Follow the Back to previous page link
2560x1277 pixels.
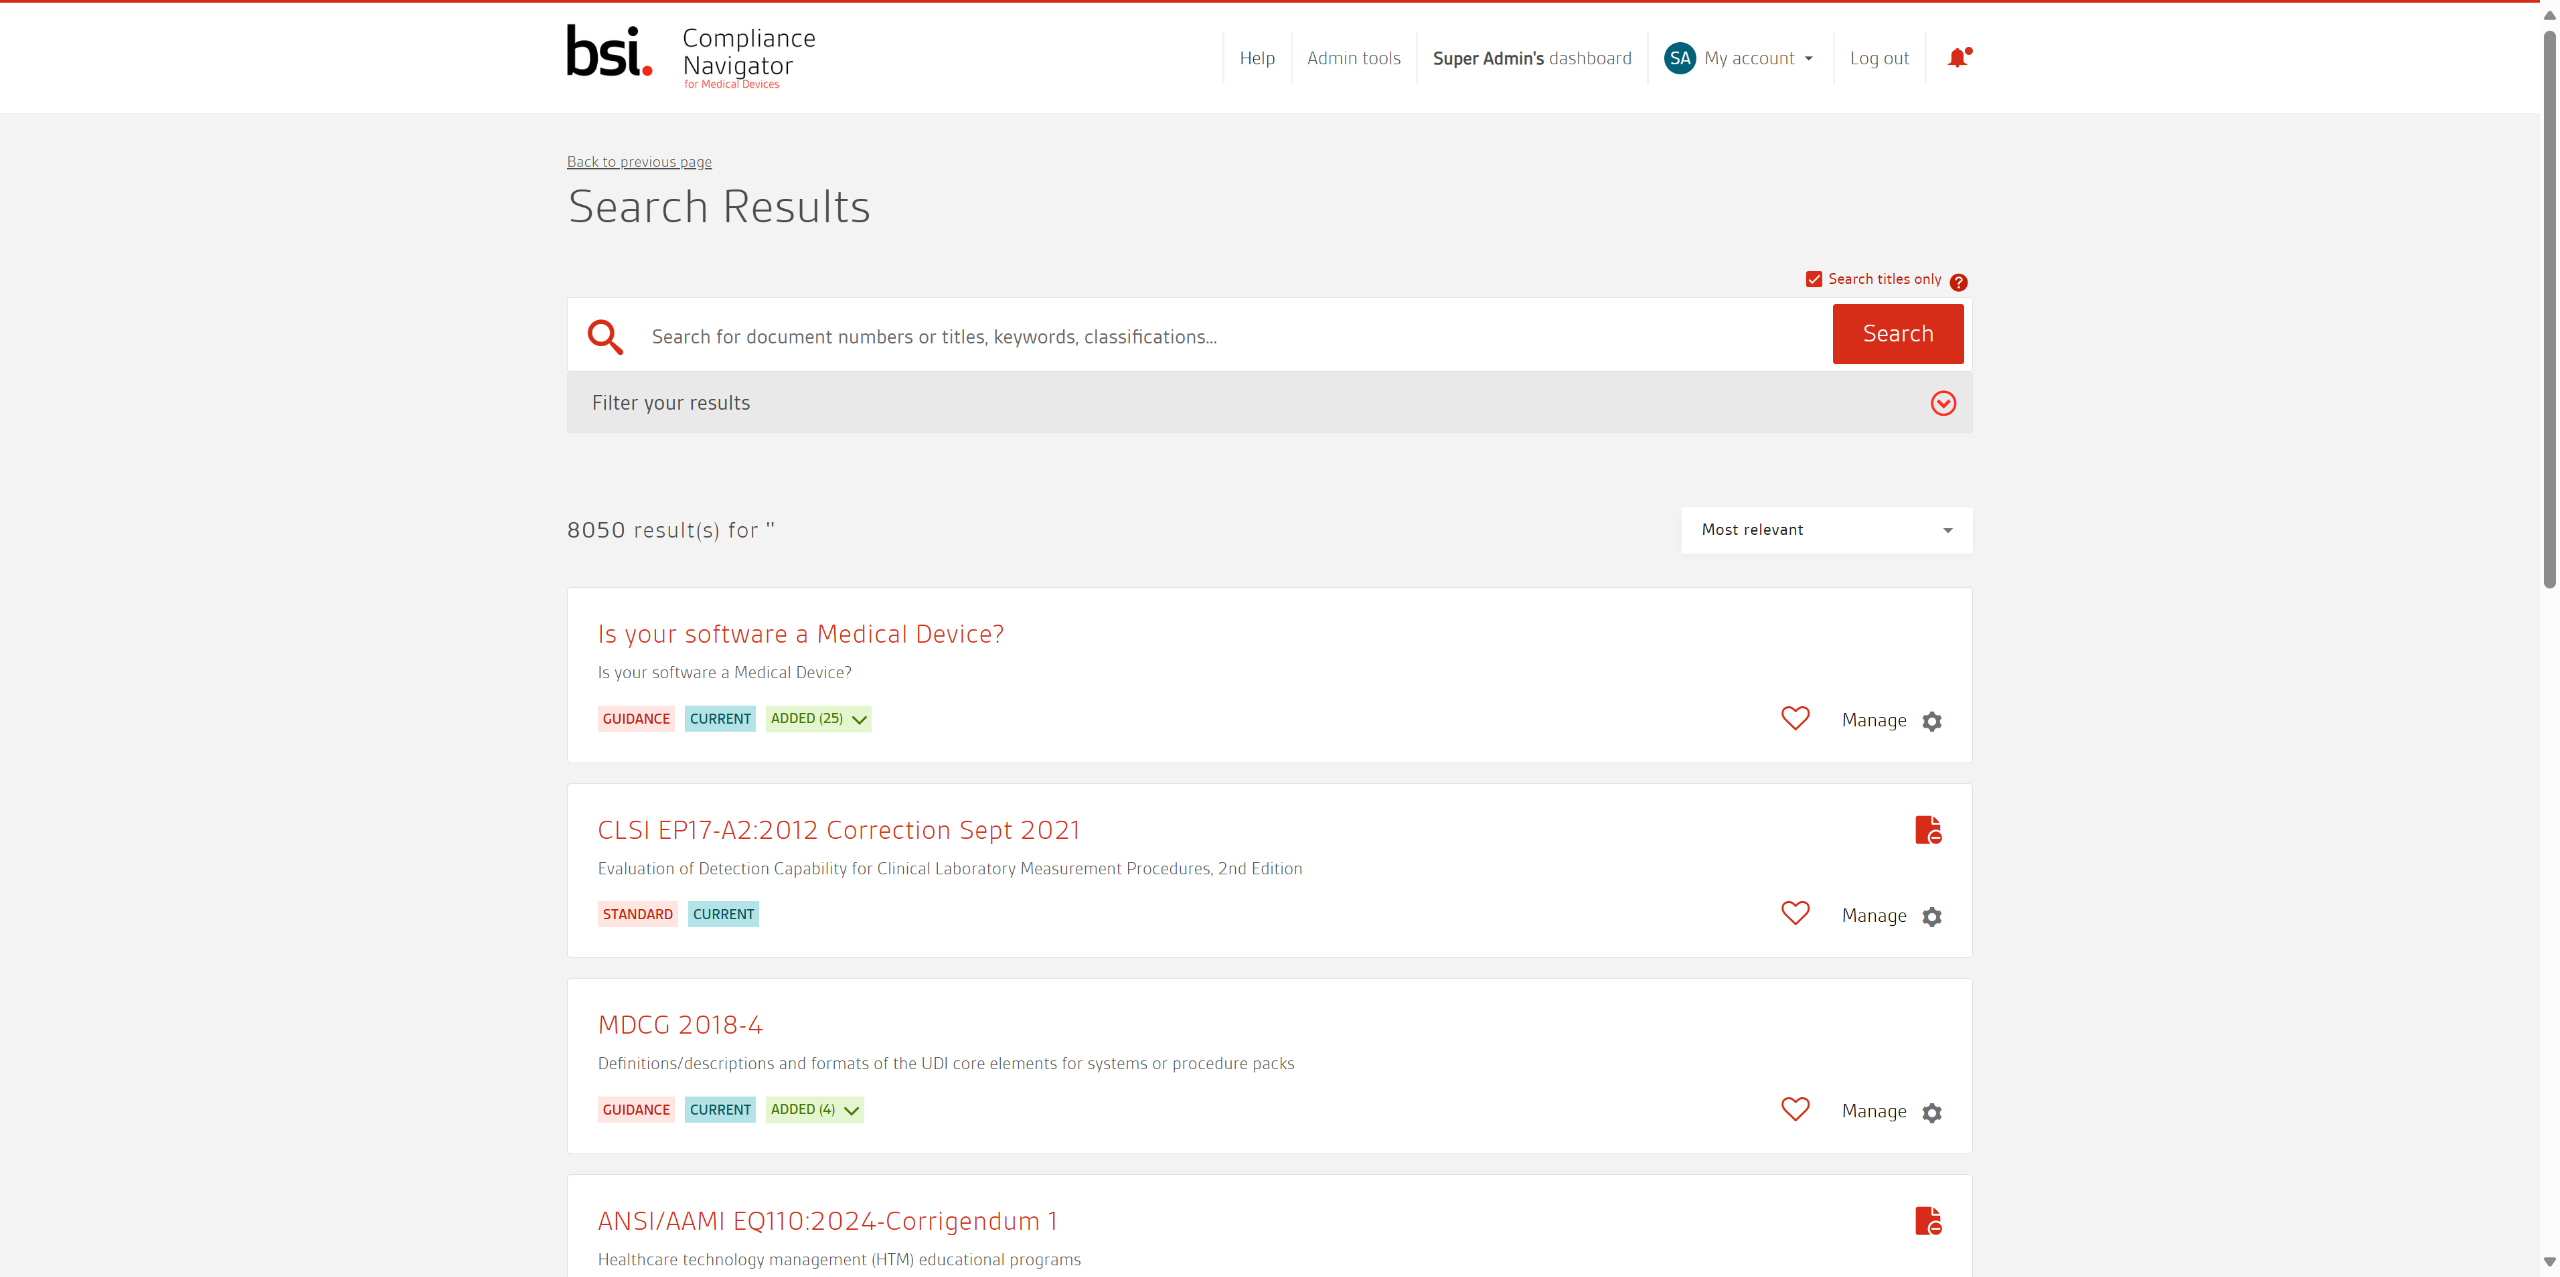coord(639,162)
